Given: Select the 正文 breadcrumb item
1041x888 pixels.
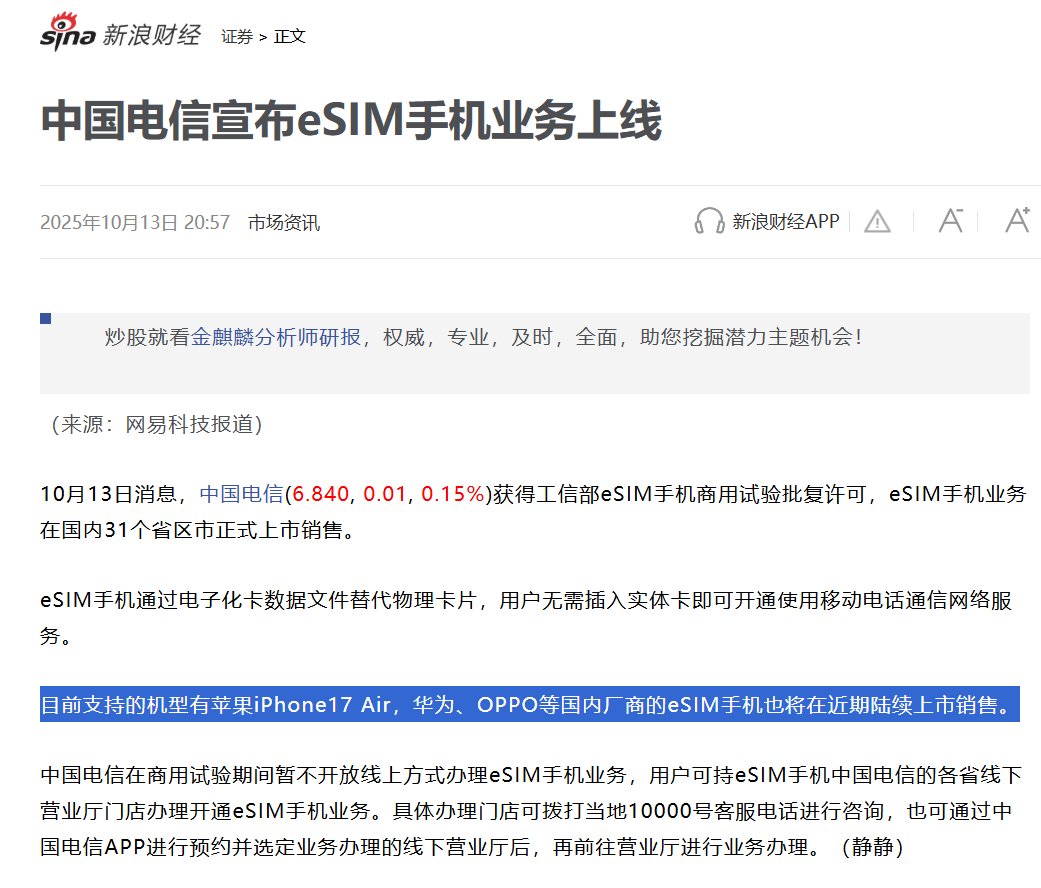Looking at the screenshot, I should coord(289,37).
